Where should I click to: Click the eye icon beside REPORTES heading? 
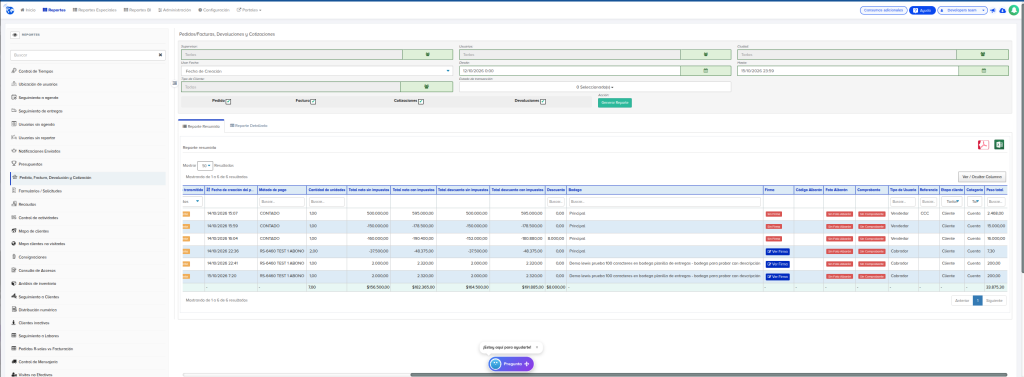point(15,35)
